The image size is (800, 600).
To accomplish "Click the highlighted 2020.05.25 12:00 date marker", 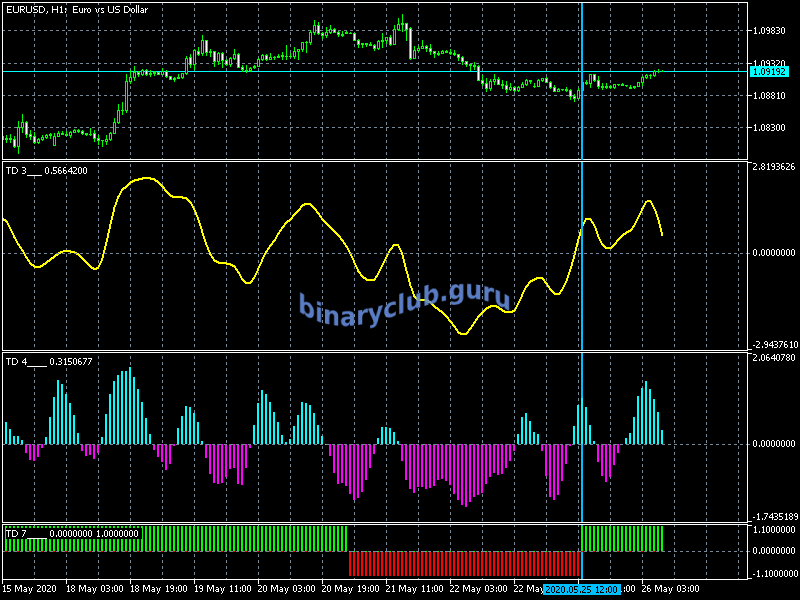I will (x=582, y=589).
